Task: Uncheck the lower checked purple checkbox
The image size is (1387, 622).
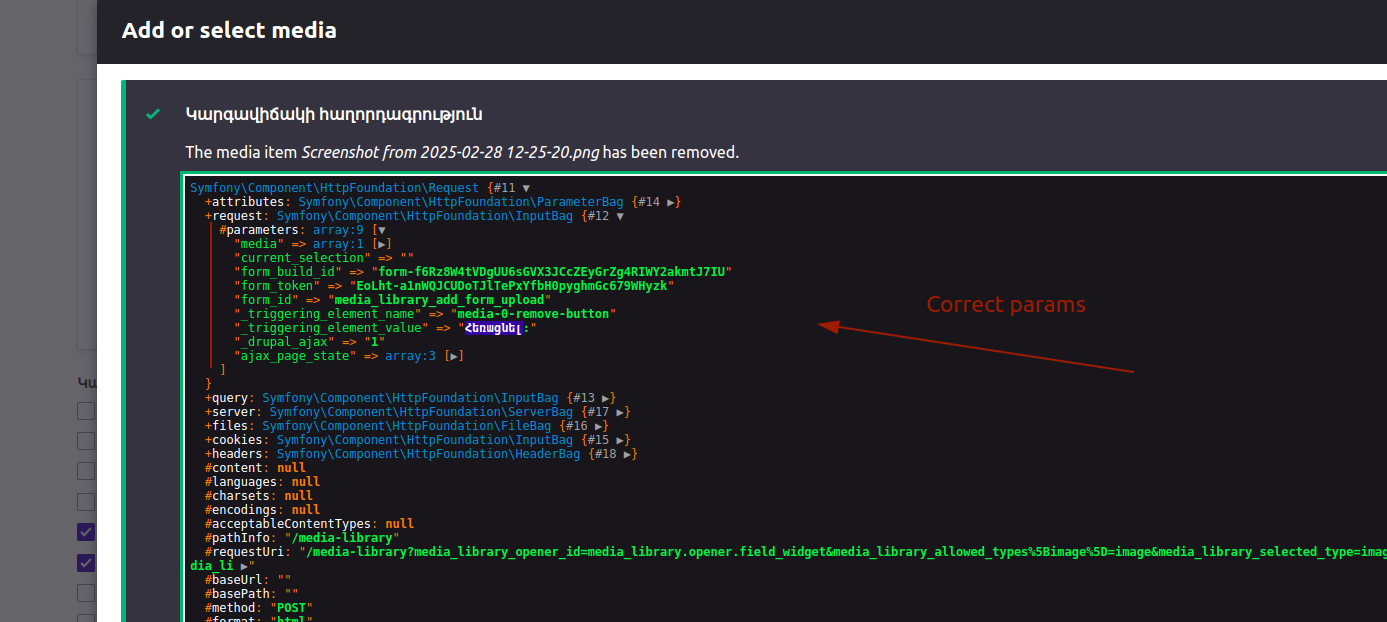Action: pyautogui.click(x=86, y=563)
